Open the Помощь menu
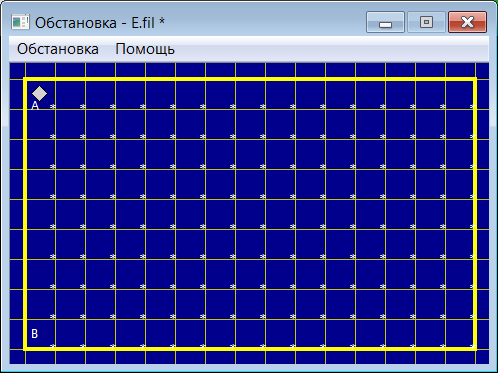This screenshot has height=373, width=498. click(x=145, y=49)
